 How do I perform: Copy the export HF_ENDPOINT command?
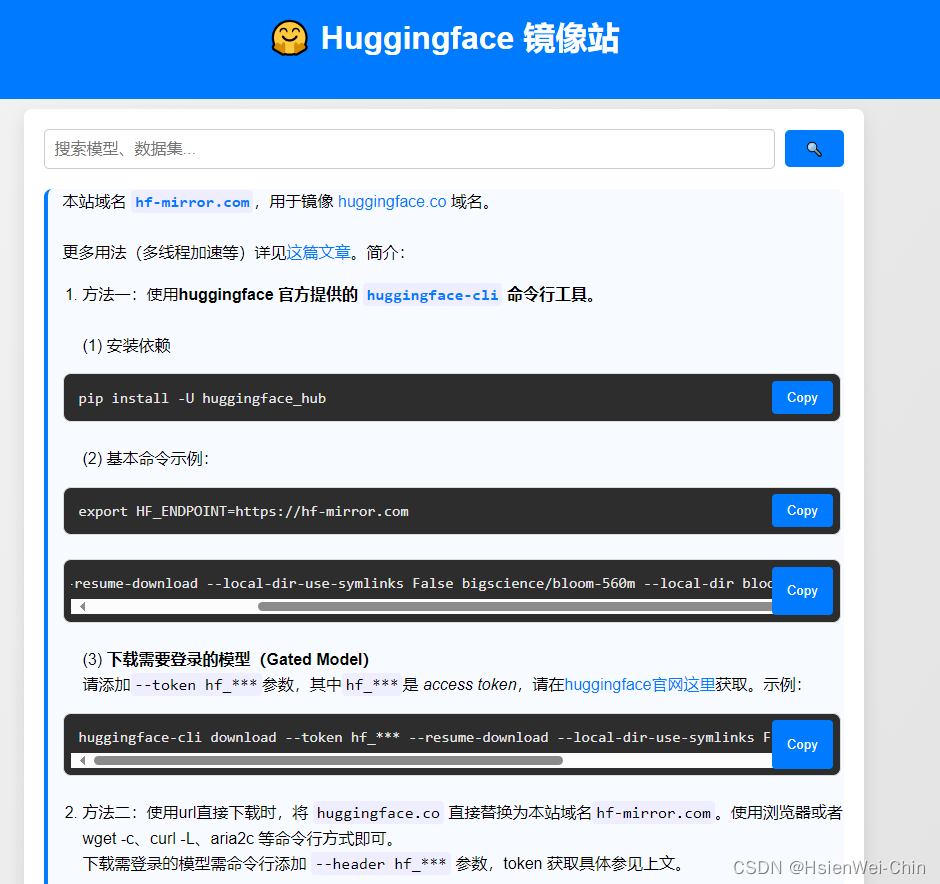click(802, 511)
